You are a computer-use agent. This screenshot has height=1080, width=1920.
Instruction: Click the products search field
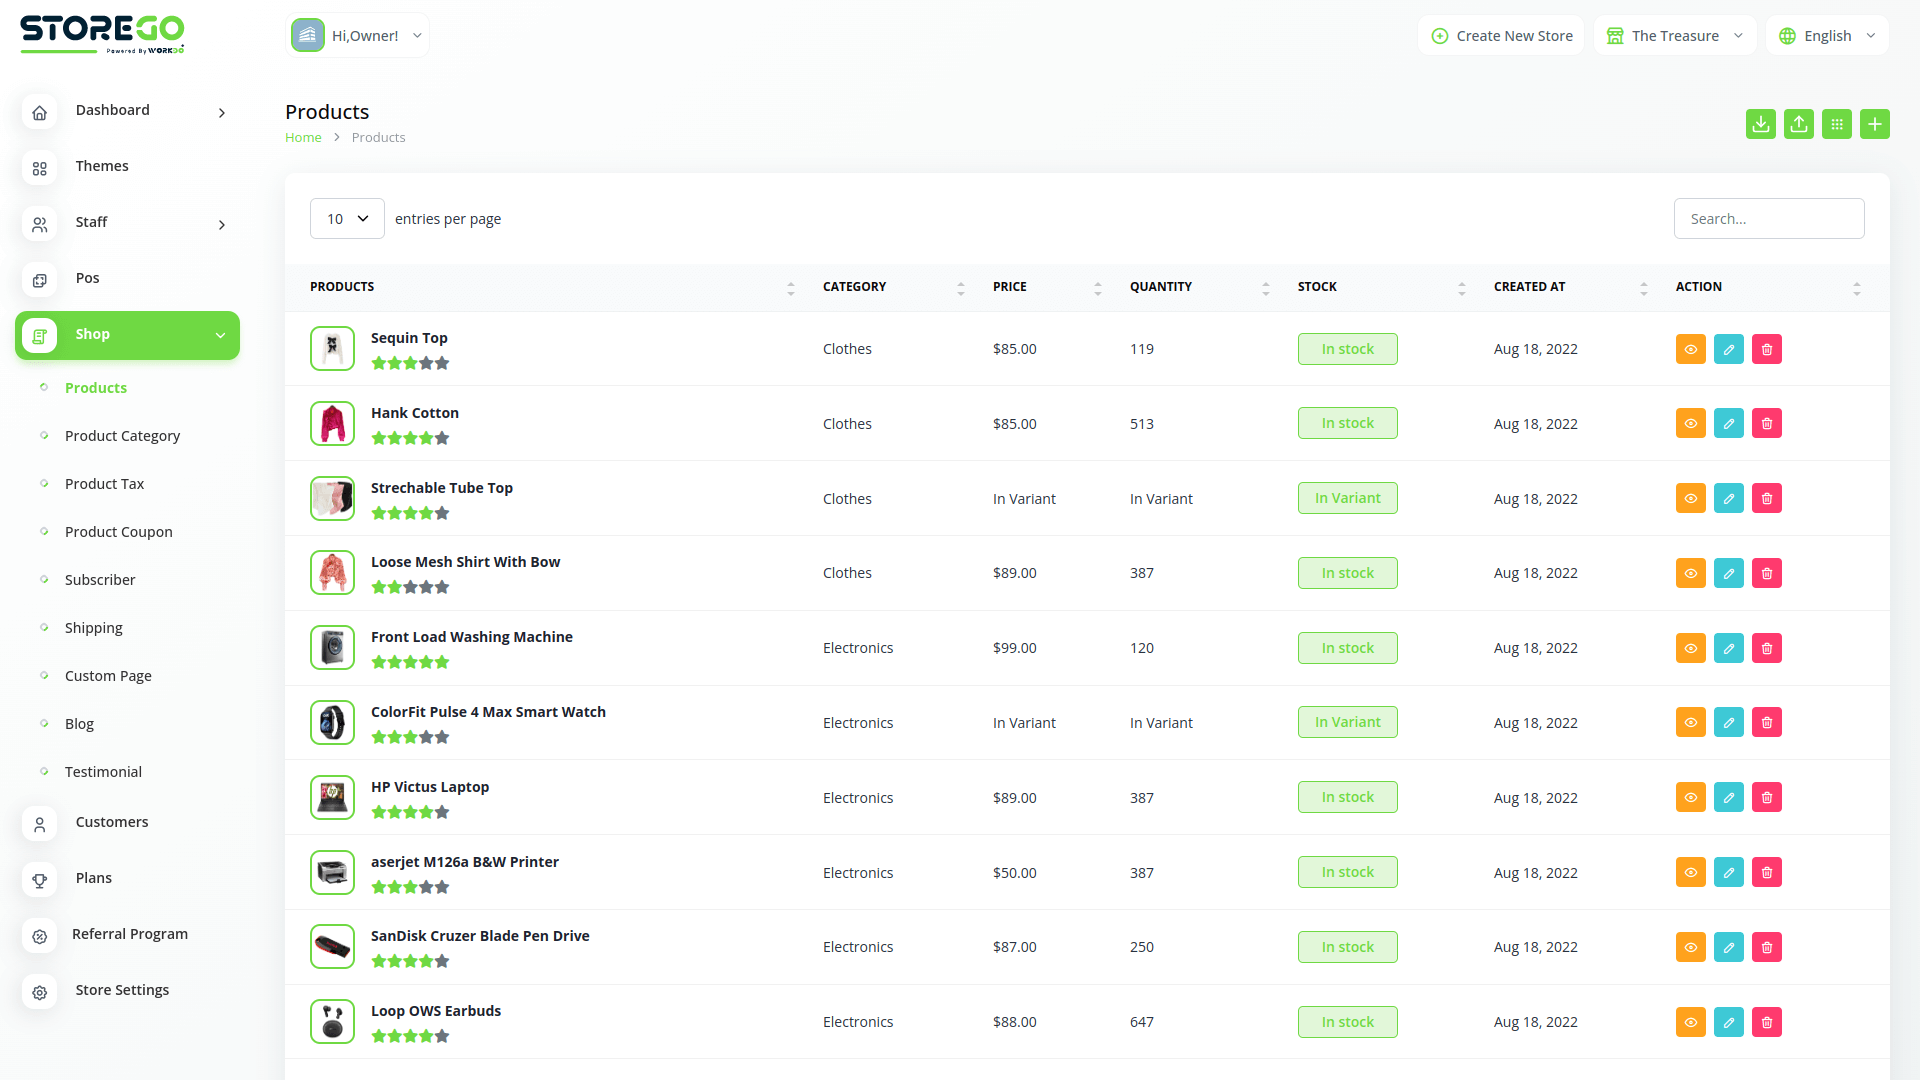[x=1768, y=219]
